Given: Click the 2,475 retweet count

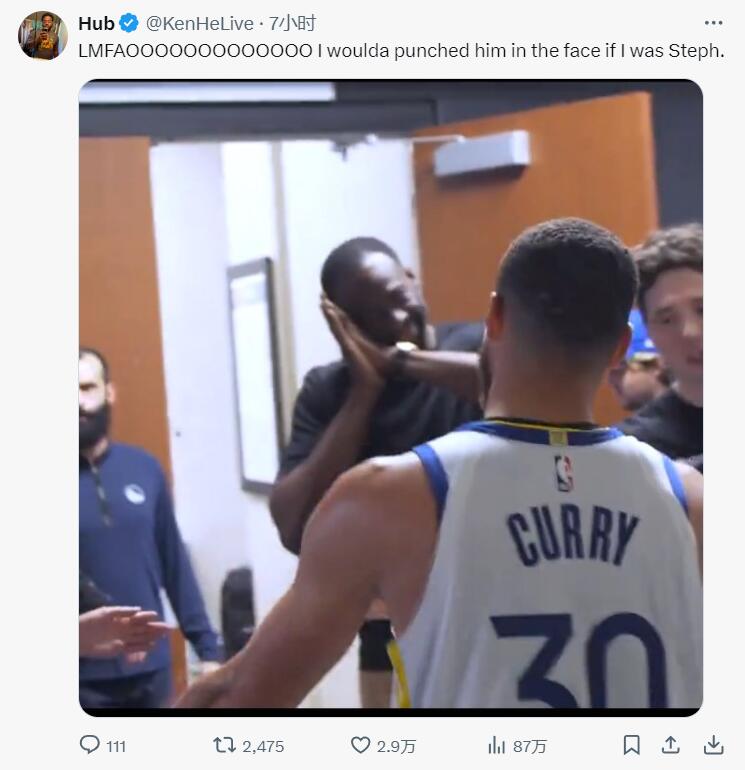Looking at the screenshot, I should 263,746.
